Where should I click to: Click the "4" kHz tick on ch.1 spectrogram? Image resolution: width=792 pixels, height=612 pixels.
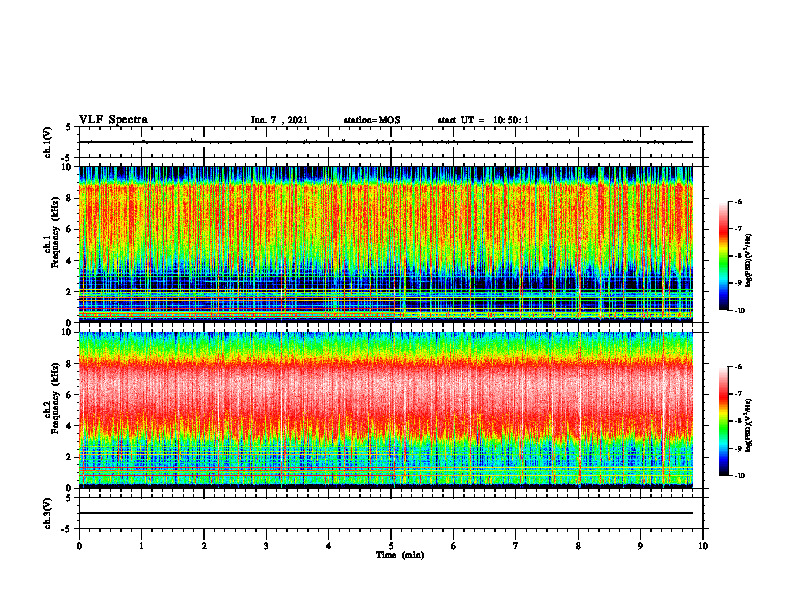(x=70, y=261)
